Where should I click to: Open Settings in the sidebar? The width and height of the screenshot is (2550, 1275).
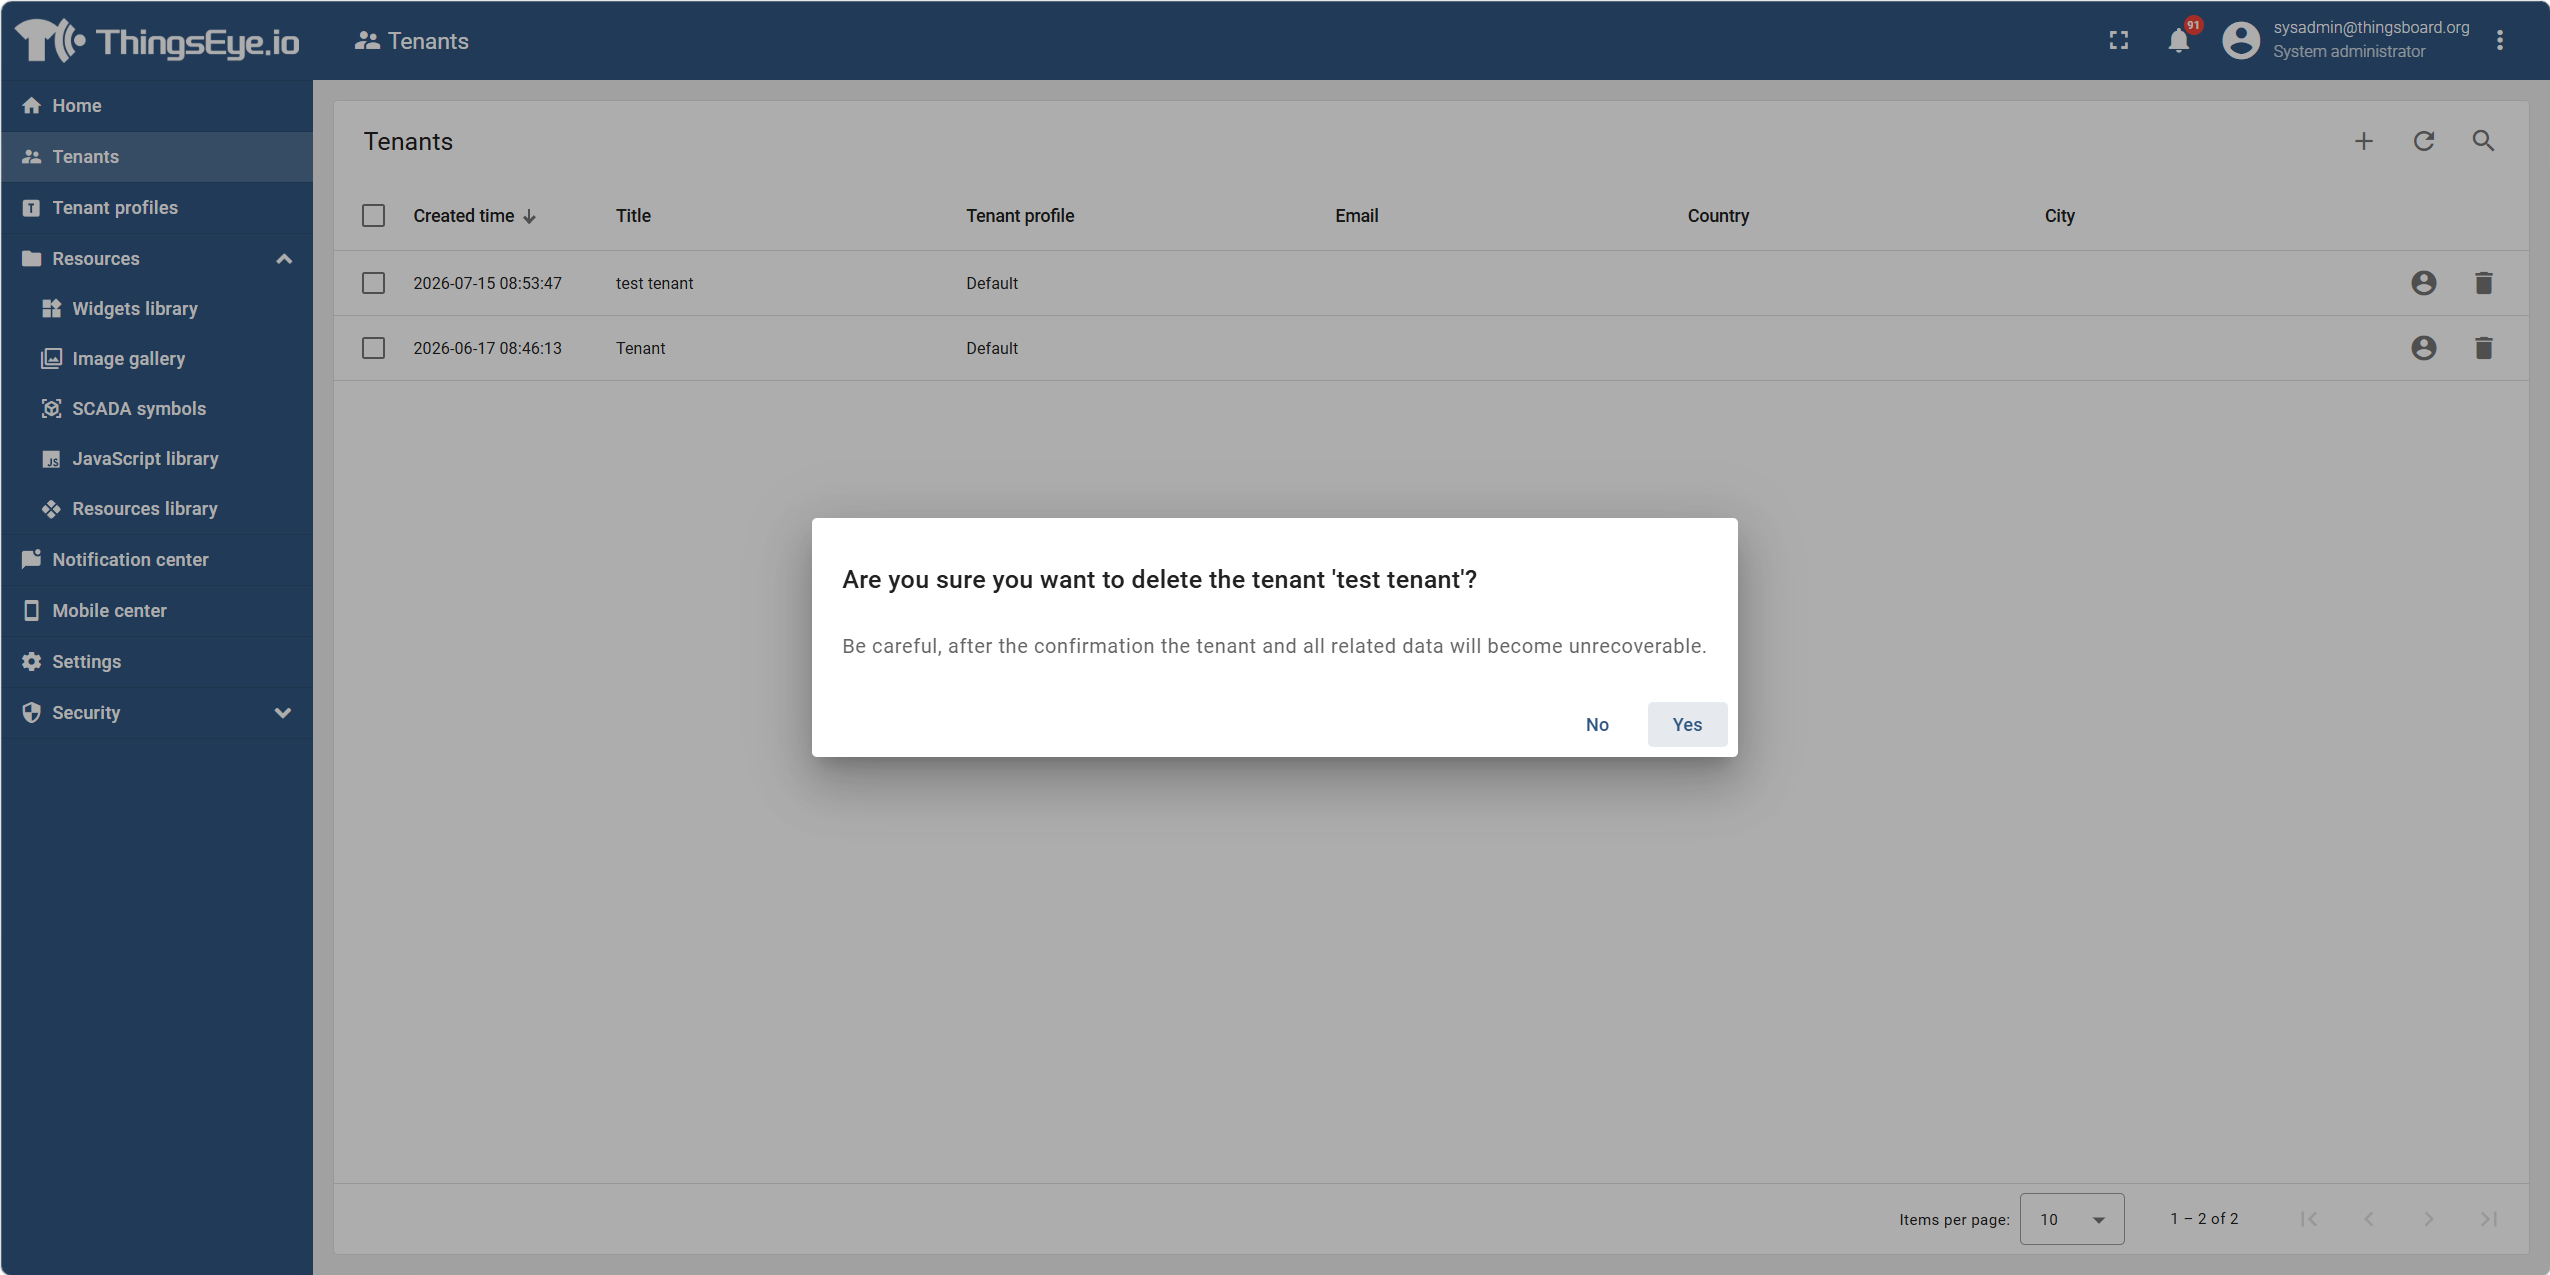click(157, 661)
